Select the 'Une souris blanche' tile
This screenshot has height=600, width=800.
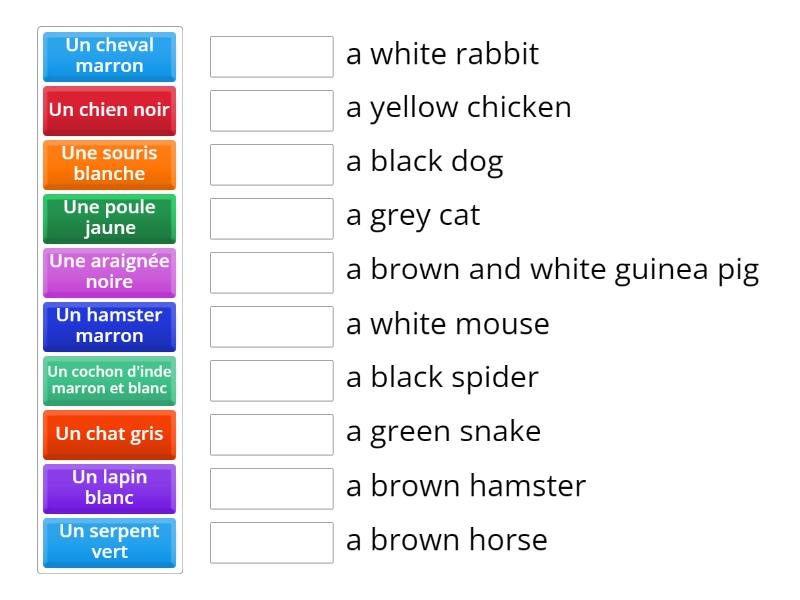point(109,165)
